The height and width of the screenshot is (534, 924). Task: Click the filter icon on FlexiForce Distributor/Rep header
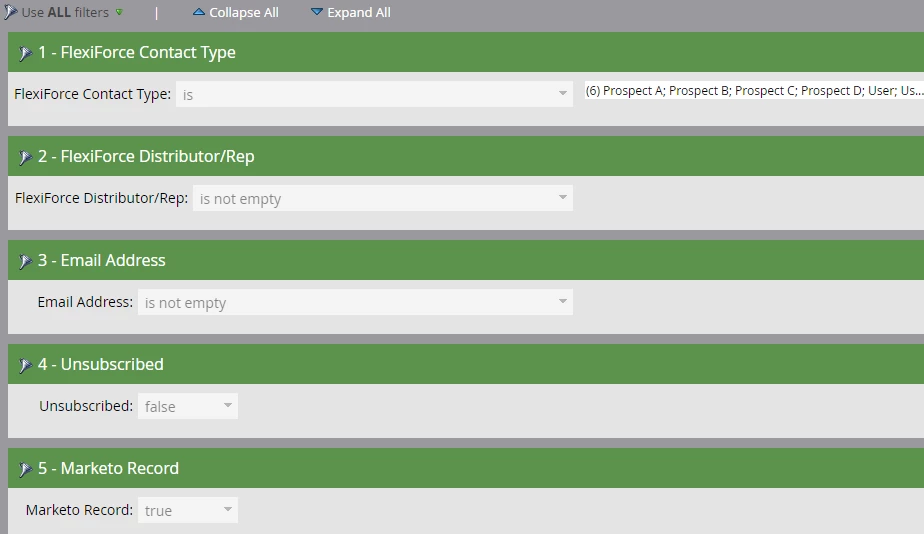(x=25, y=157)
